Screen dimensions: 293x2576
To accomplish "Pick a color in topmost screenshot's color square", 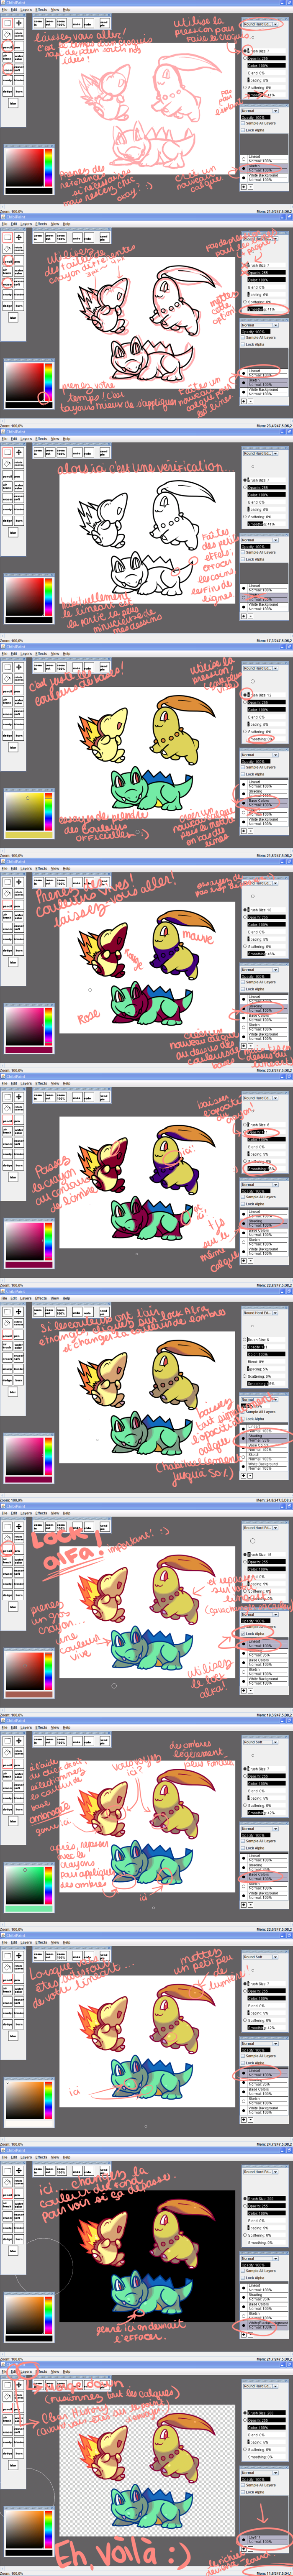I will (x=25, y=168).
